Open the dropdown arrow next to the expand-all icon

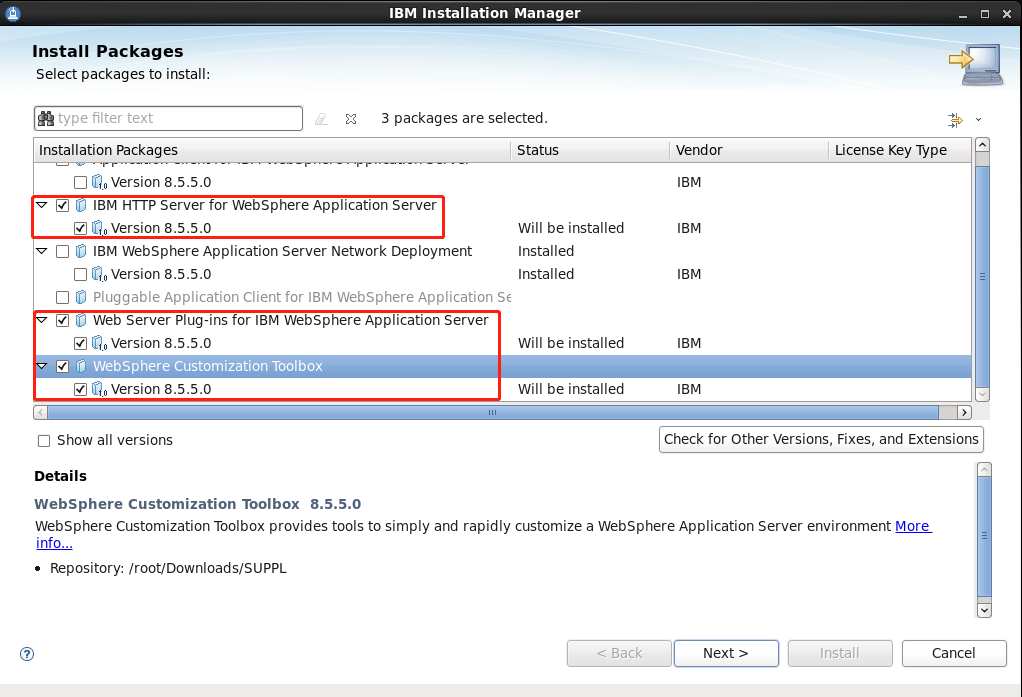coord(978,119)
